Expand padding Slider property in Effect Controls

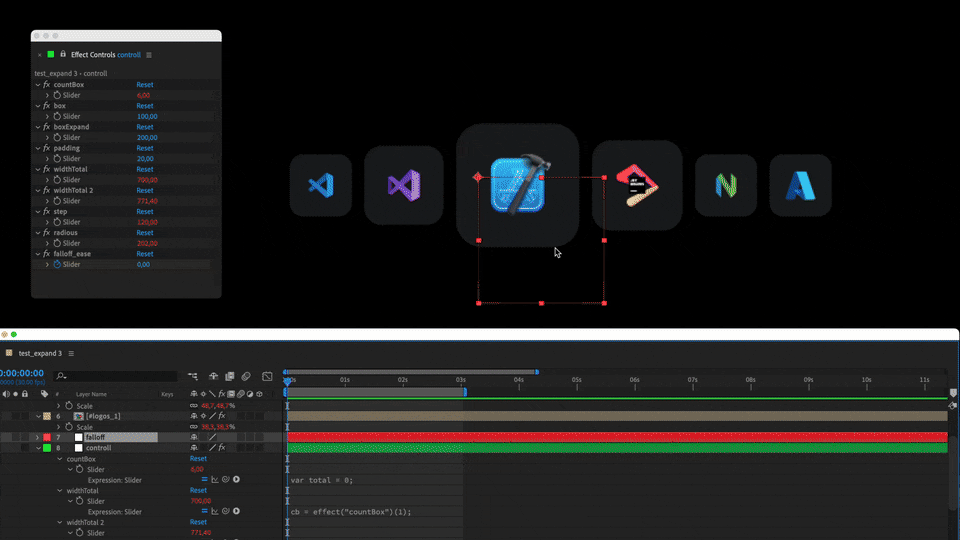pos(47,159)
